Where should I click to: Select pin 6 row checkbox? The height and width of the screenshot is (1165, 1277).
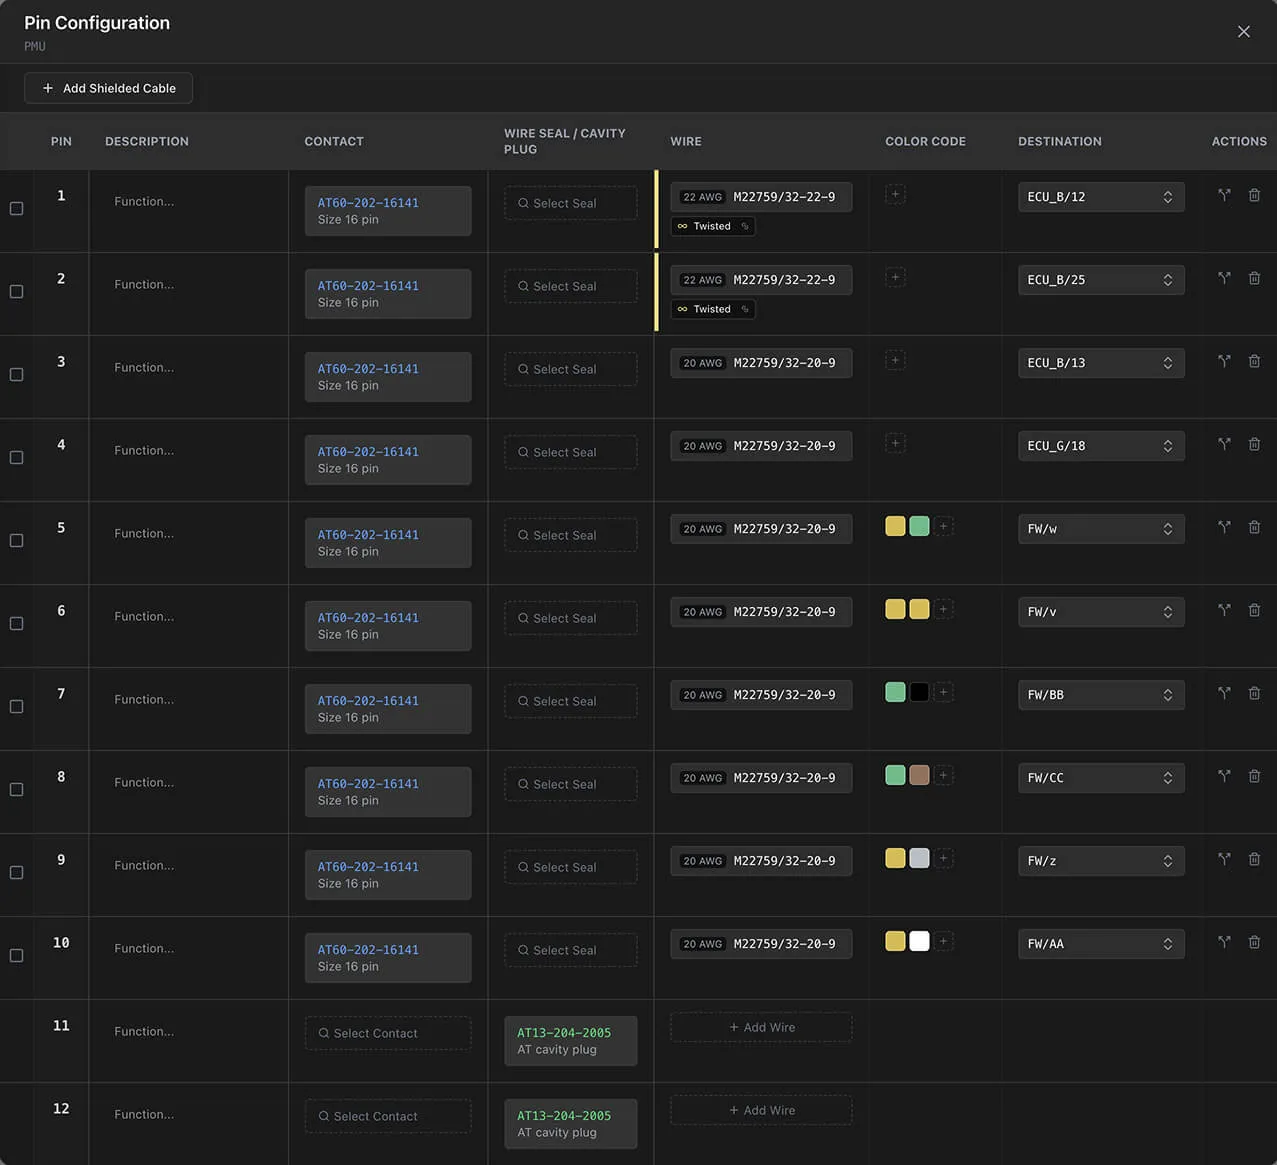click(x=16, y=624)
